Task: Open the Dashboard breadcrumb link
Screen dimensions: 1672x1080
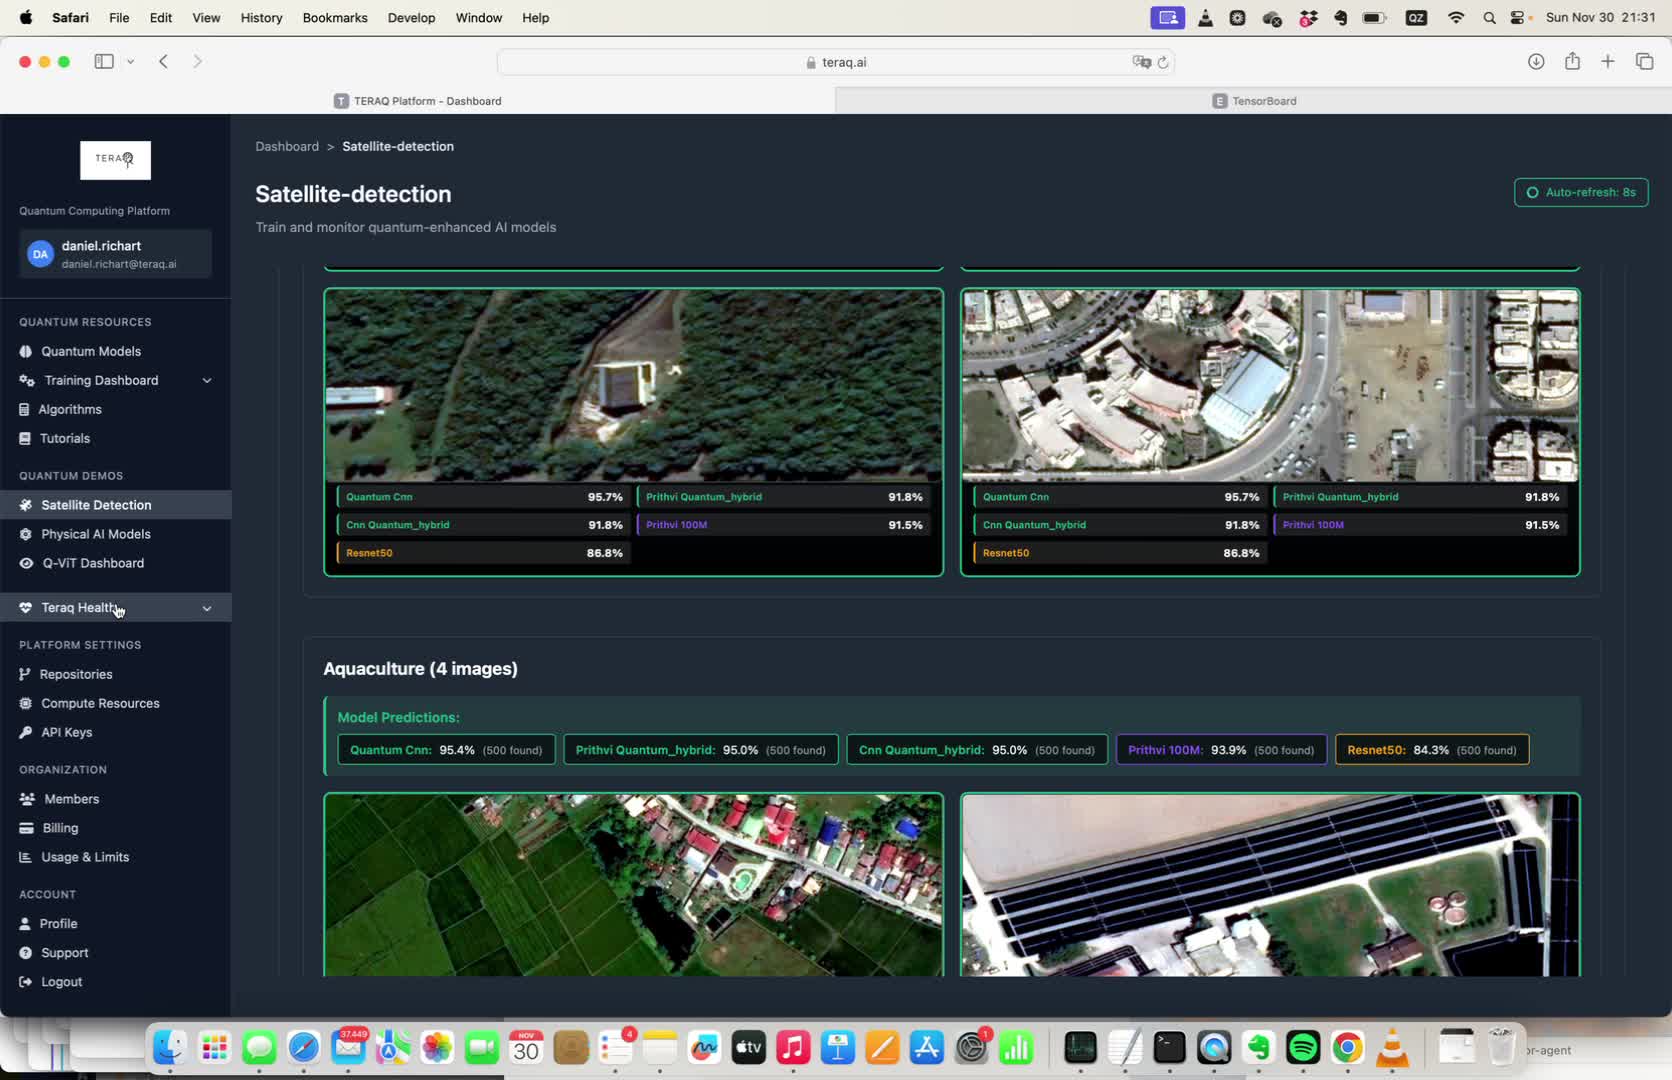Action: 287,146
